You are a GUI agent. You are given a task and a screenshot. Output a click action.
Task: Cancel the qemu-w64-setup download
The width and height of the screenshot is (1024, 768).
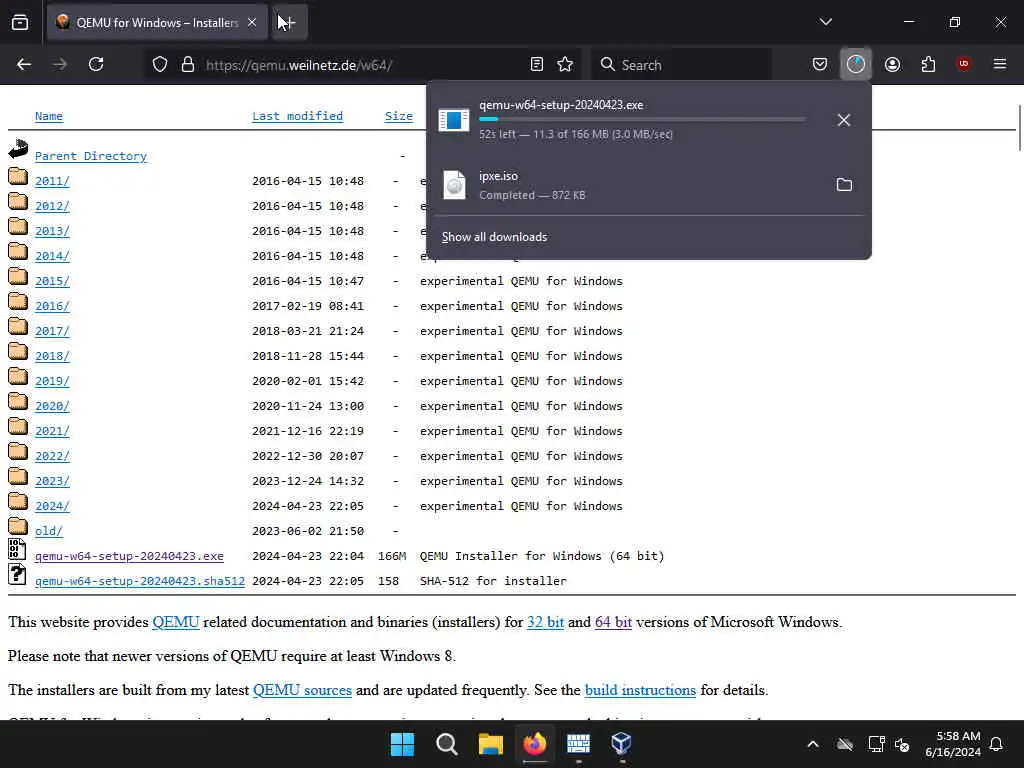coord(844,120)
